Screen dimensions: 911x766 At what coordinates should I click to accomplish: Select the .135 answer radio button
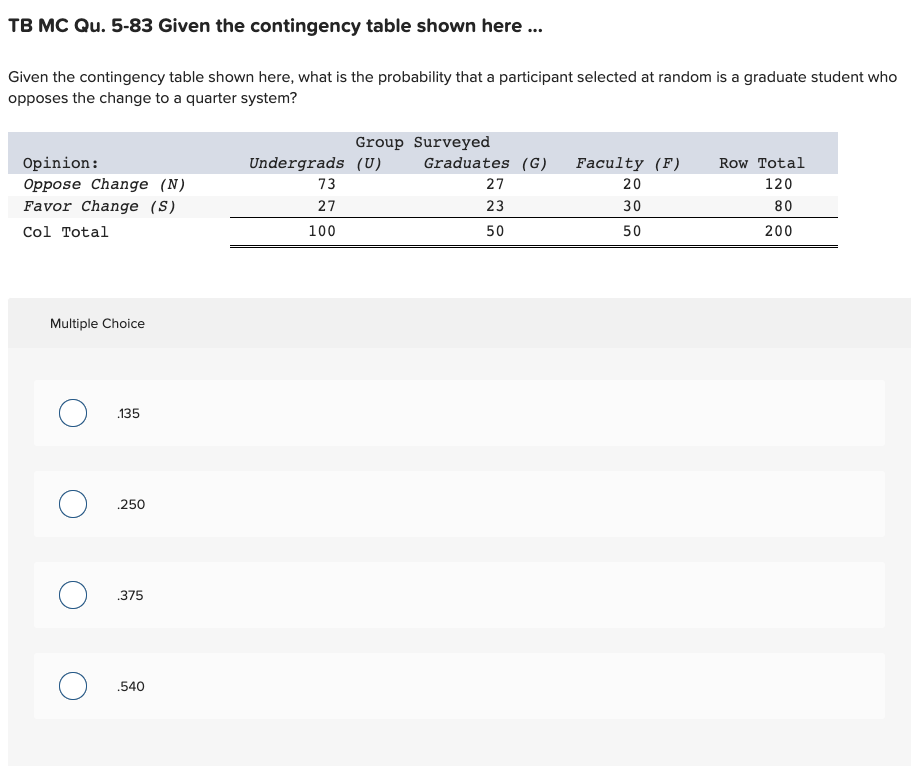click(73, 413)
